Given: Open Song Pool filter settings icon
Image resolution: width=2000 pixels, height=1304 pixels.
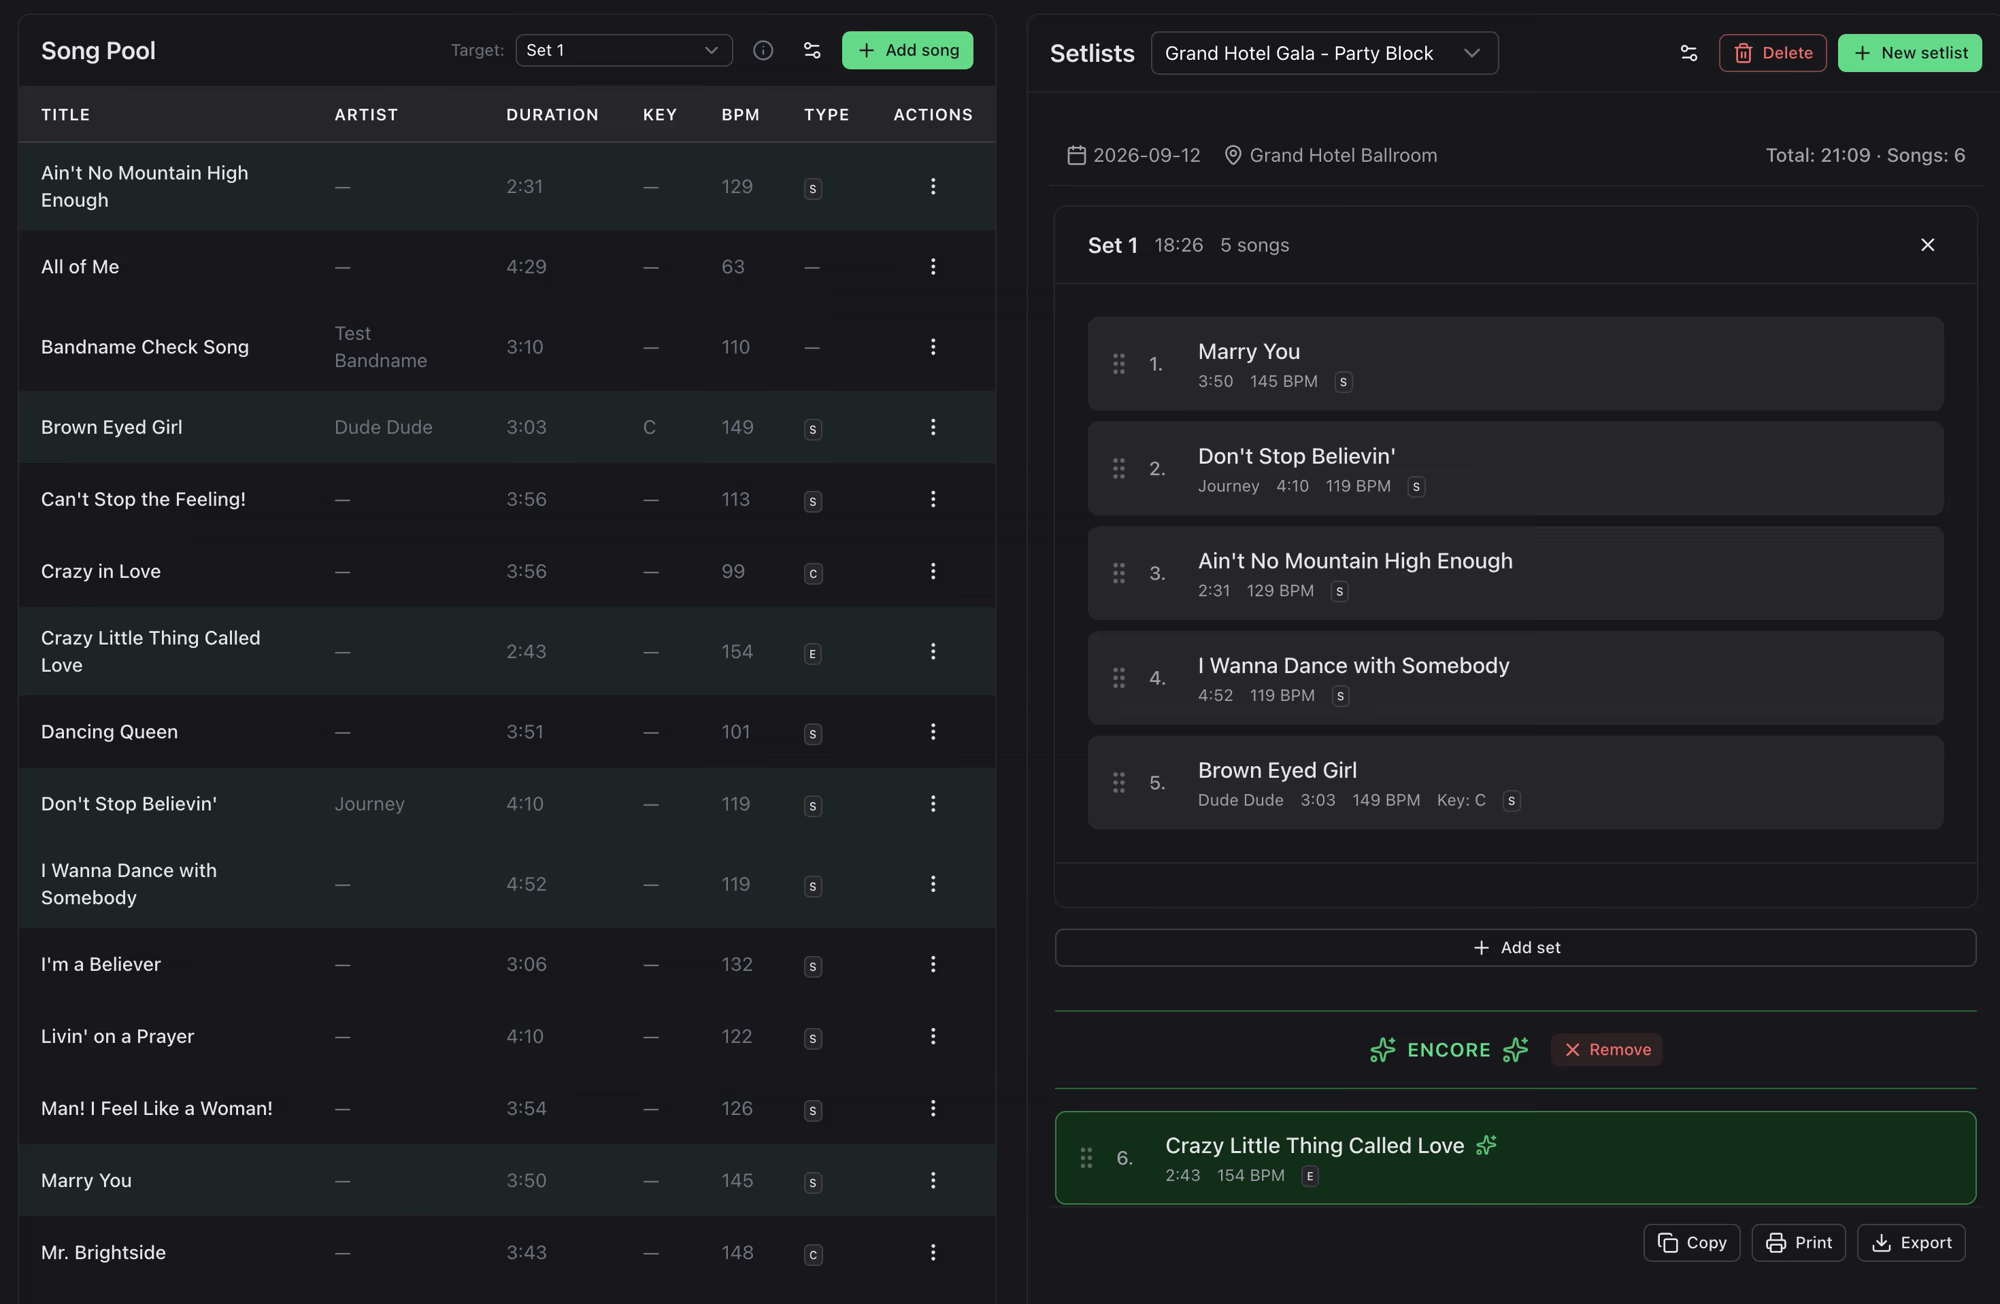Looking at the screenshot, I should pos(812,50).
